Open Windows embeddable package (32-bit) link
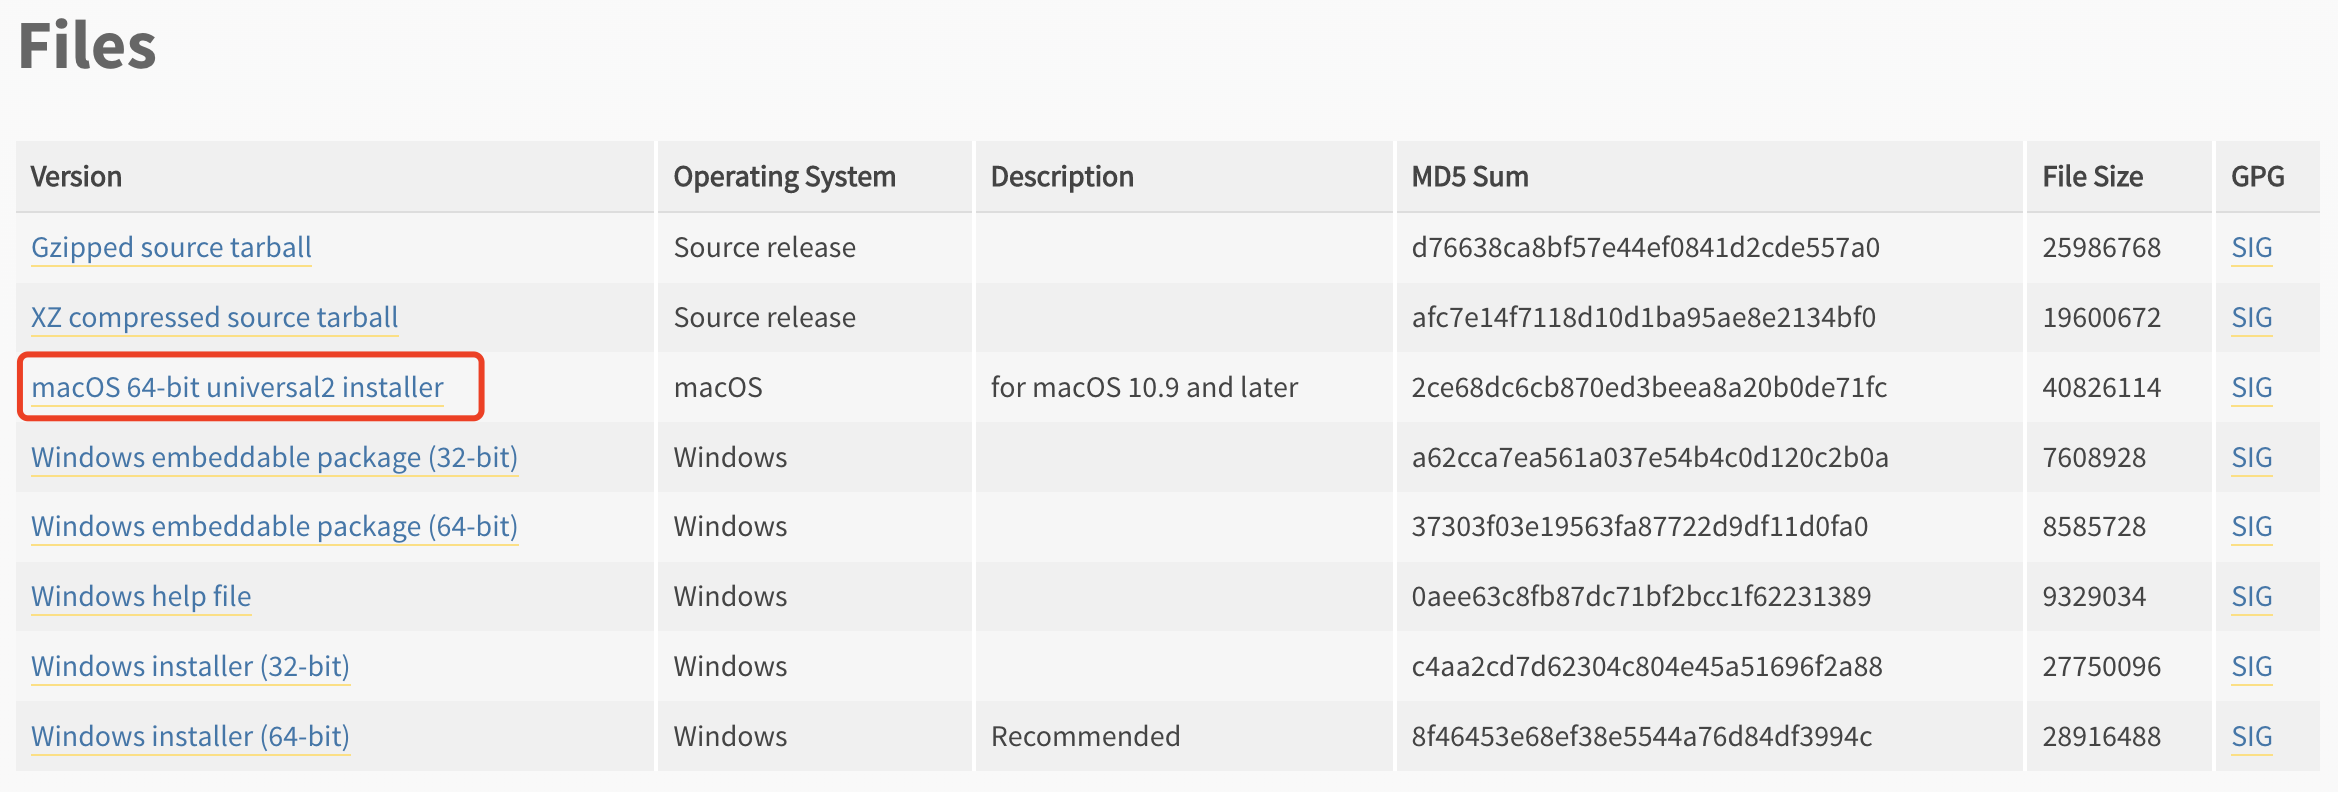 click(274, 457)
